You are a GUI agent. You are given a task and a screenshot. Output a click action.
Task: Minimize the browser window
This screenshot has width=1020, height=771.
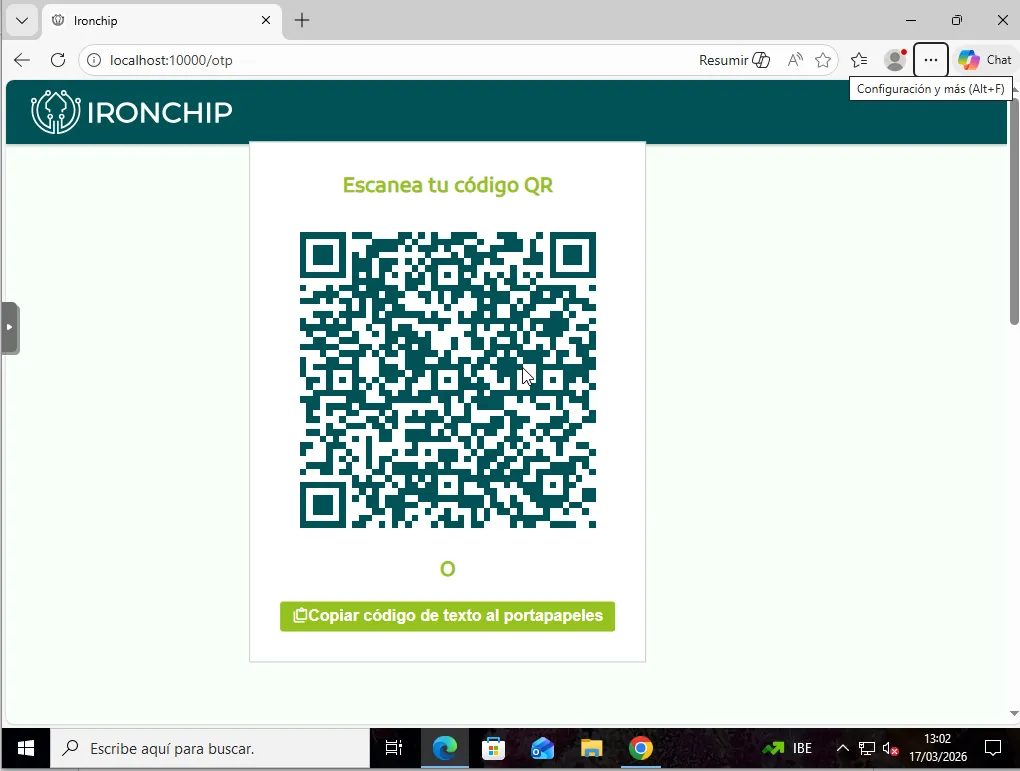[x=911, y=20]
